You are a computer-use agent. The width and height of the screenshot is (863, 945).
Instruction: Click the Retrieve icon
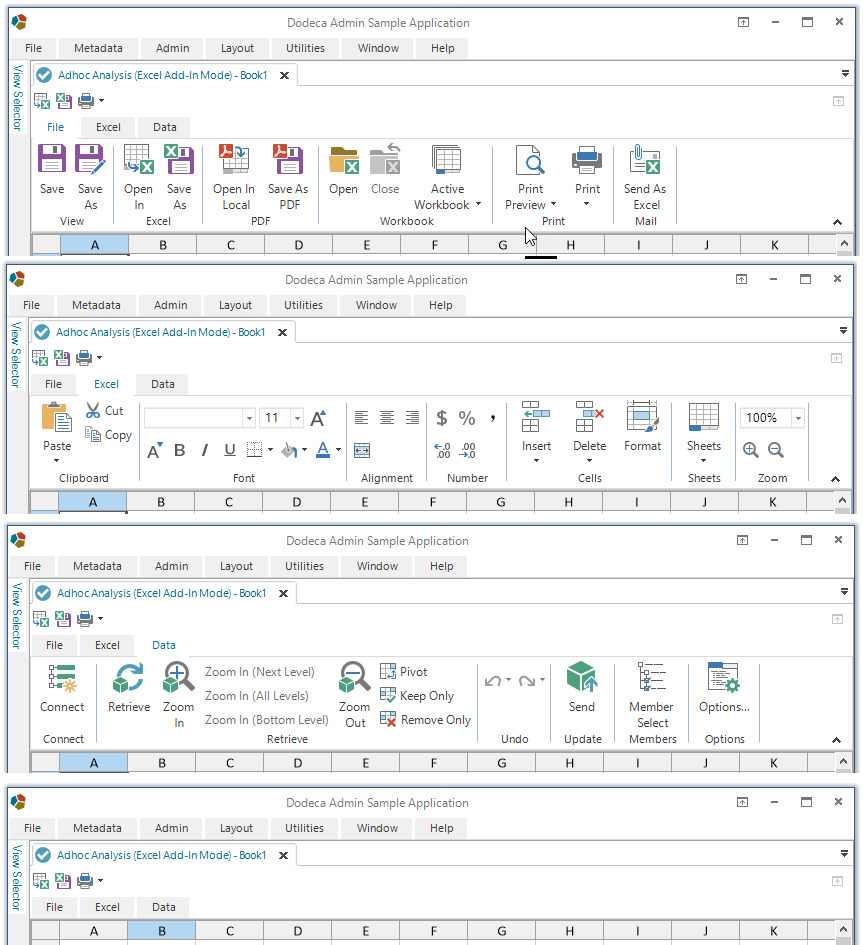[128, 677]
